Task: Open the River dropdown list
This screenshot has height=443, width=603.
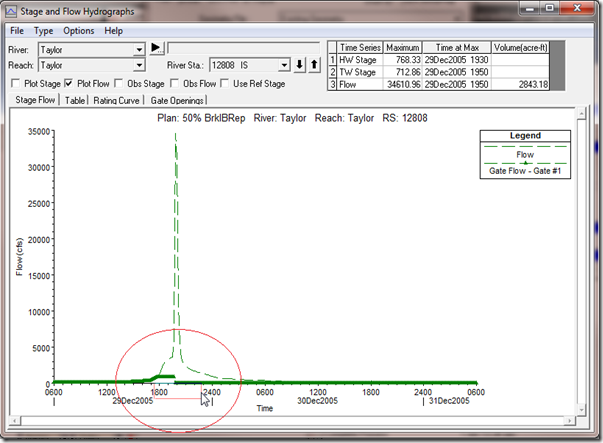Action: click(x=139, y=50)
